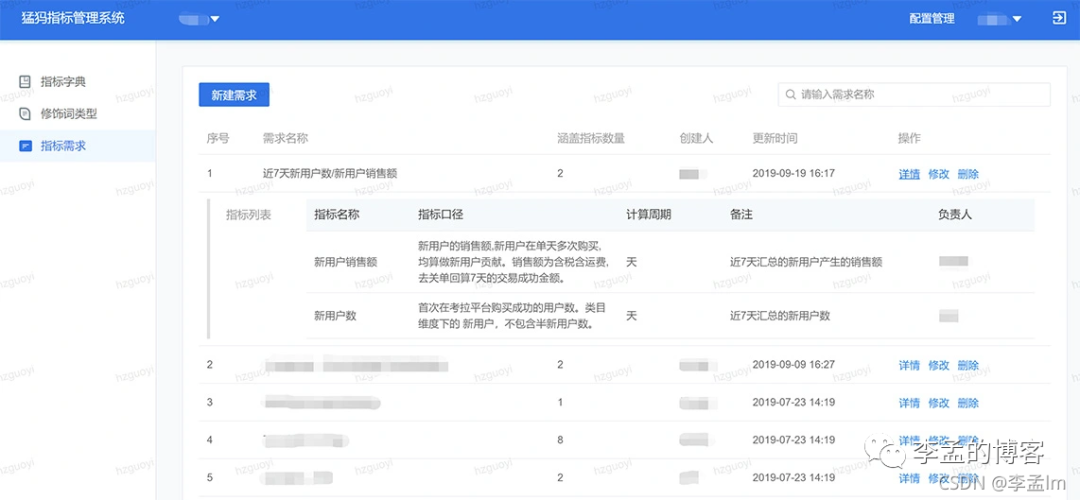Open 详情 for the 2019-09-09 row

coord(909,365)
